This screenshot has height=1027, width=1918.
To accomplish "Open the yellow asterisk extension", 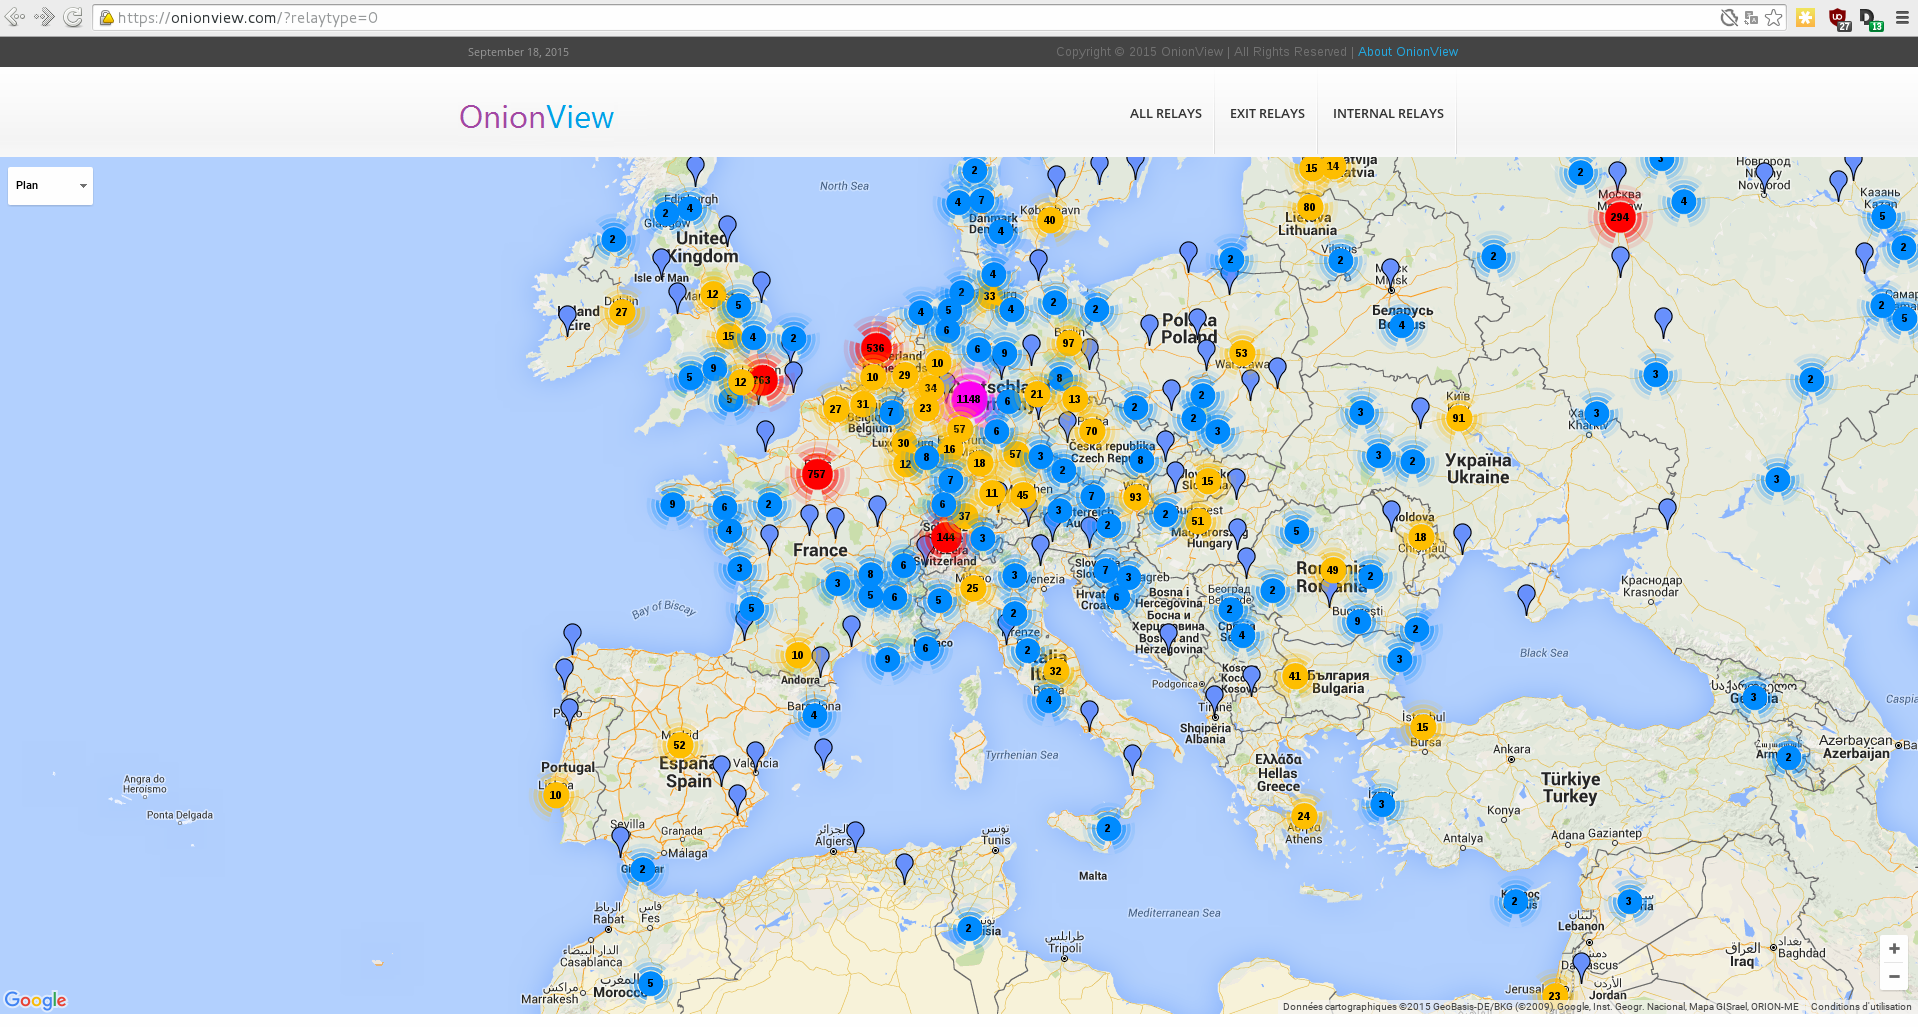I will (x=1805, y=18).
